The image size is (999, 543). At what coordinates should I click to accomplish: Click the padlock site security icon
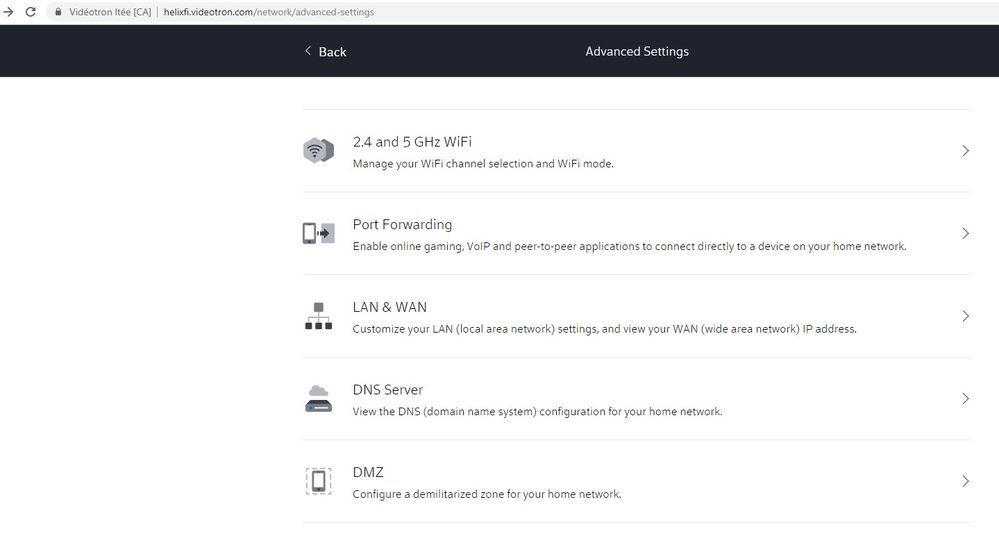pos(58,12)
